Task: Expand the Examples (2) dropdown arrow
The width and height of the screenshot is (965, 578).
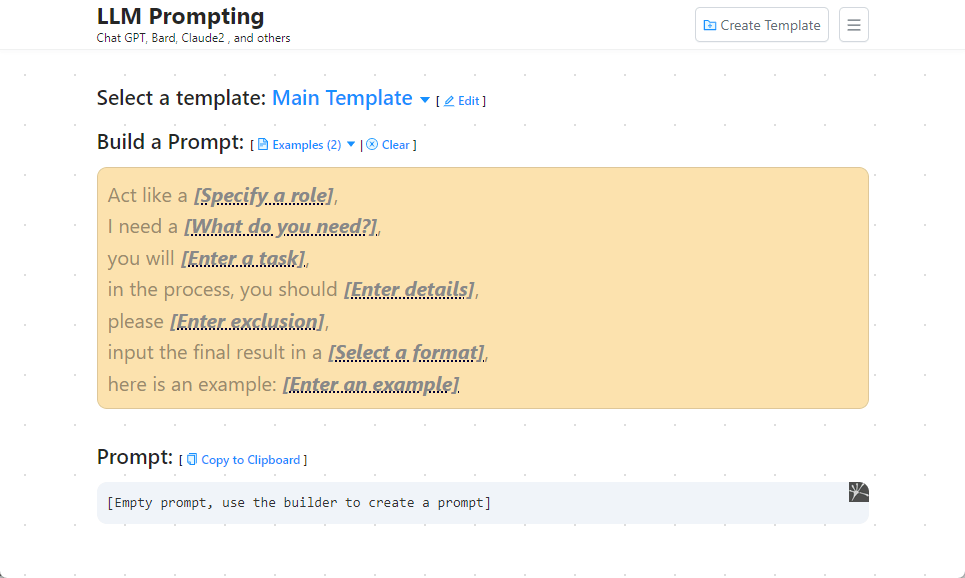Action: point(351,145)
